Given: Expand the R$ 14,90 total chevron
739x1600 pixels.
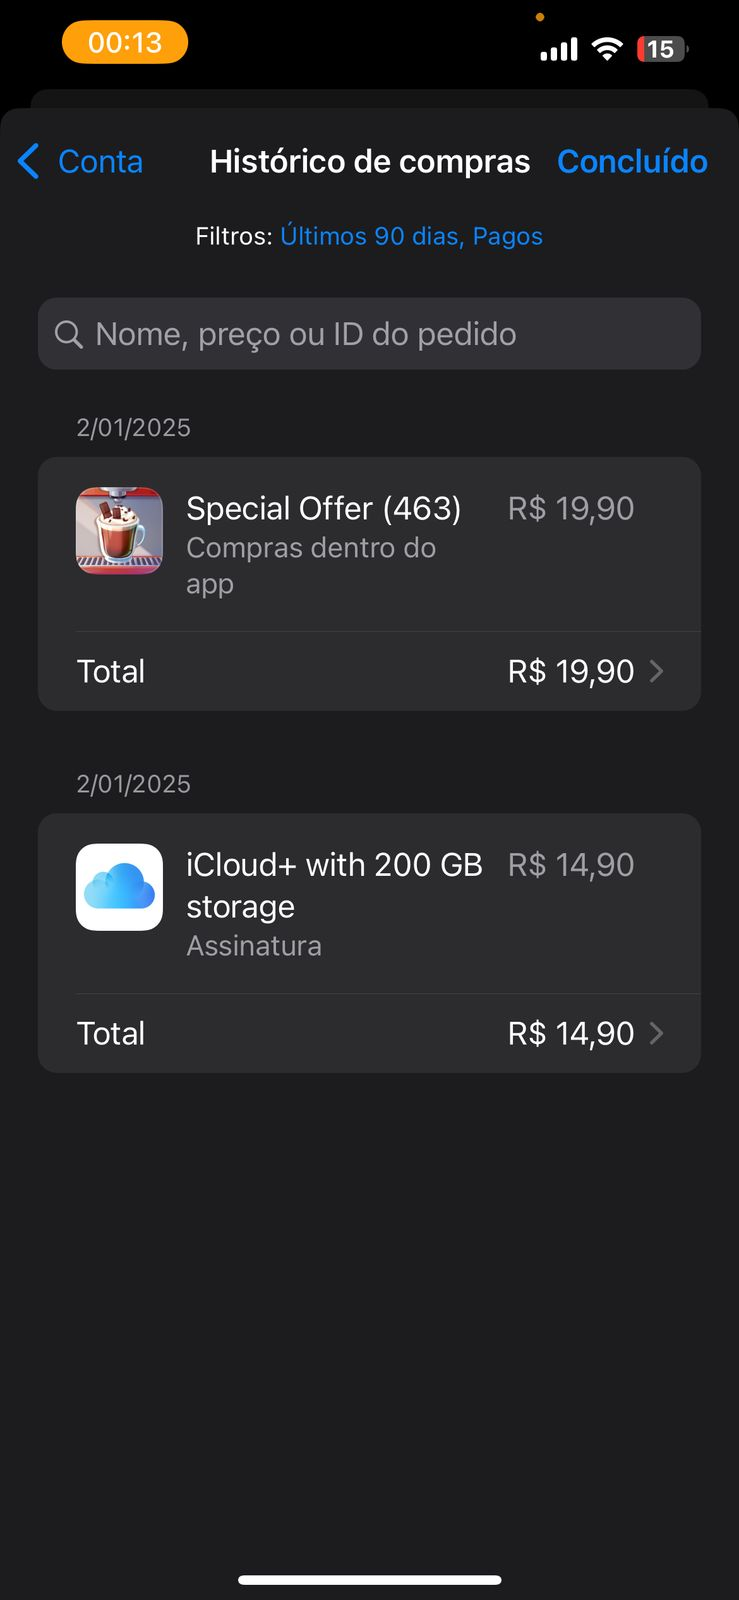Looking at the screenshot, I should 657,1033.
